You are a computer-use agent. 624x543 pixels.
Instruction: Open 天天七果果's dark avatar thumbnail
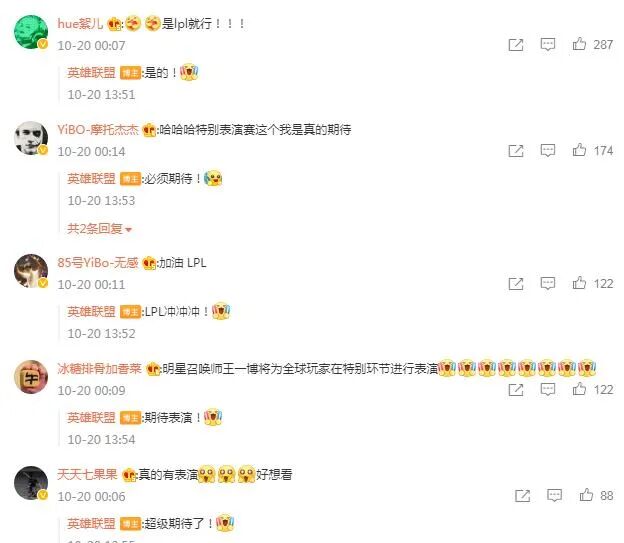(x=31, y=483)
